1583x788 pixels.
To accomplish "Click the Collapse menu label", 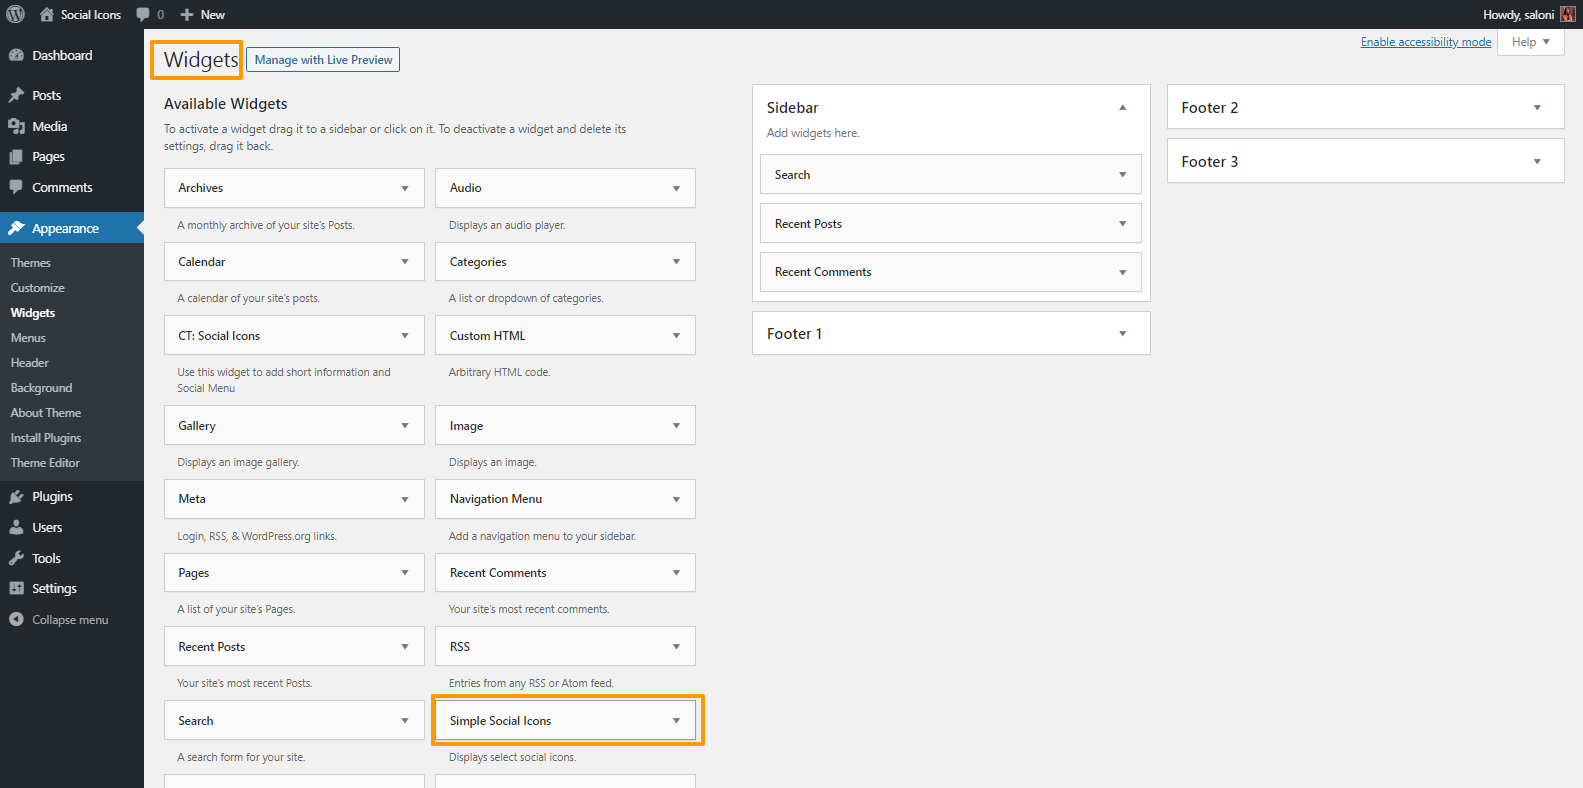I will pyautogui.click(x=70, y=620).
